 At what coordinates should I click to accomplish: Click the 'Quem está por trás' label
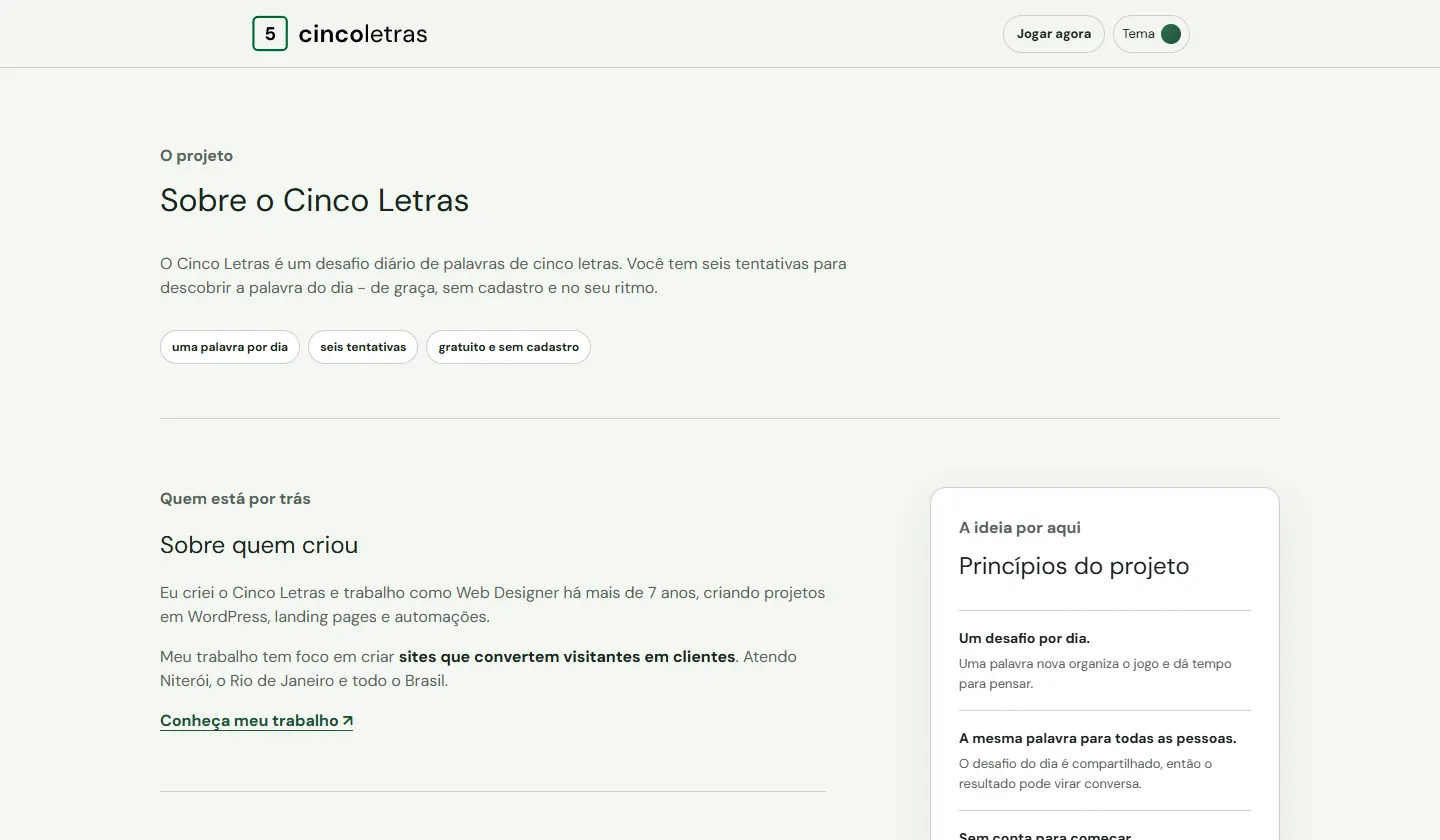235,499
